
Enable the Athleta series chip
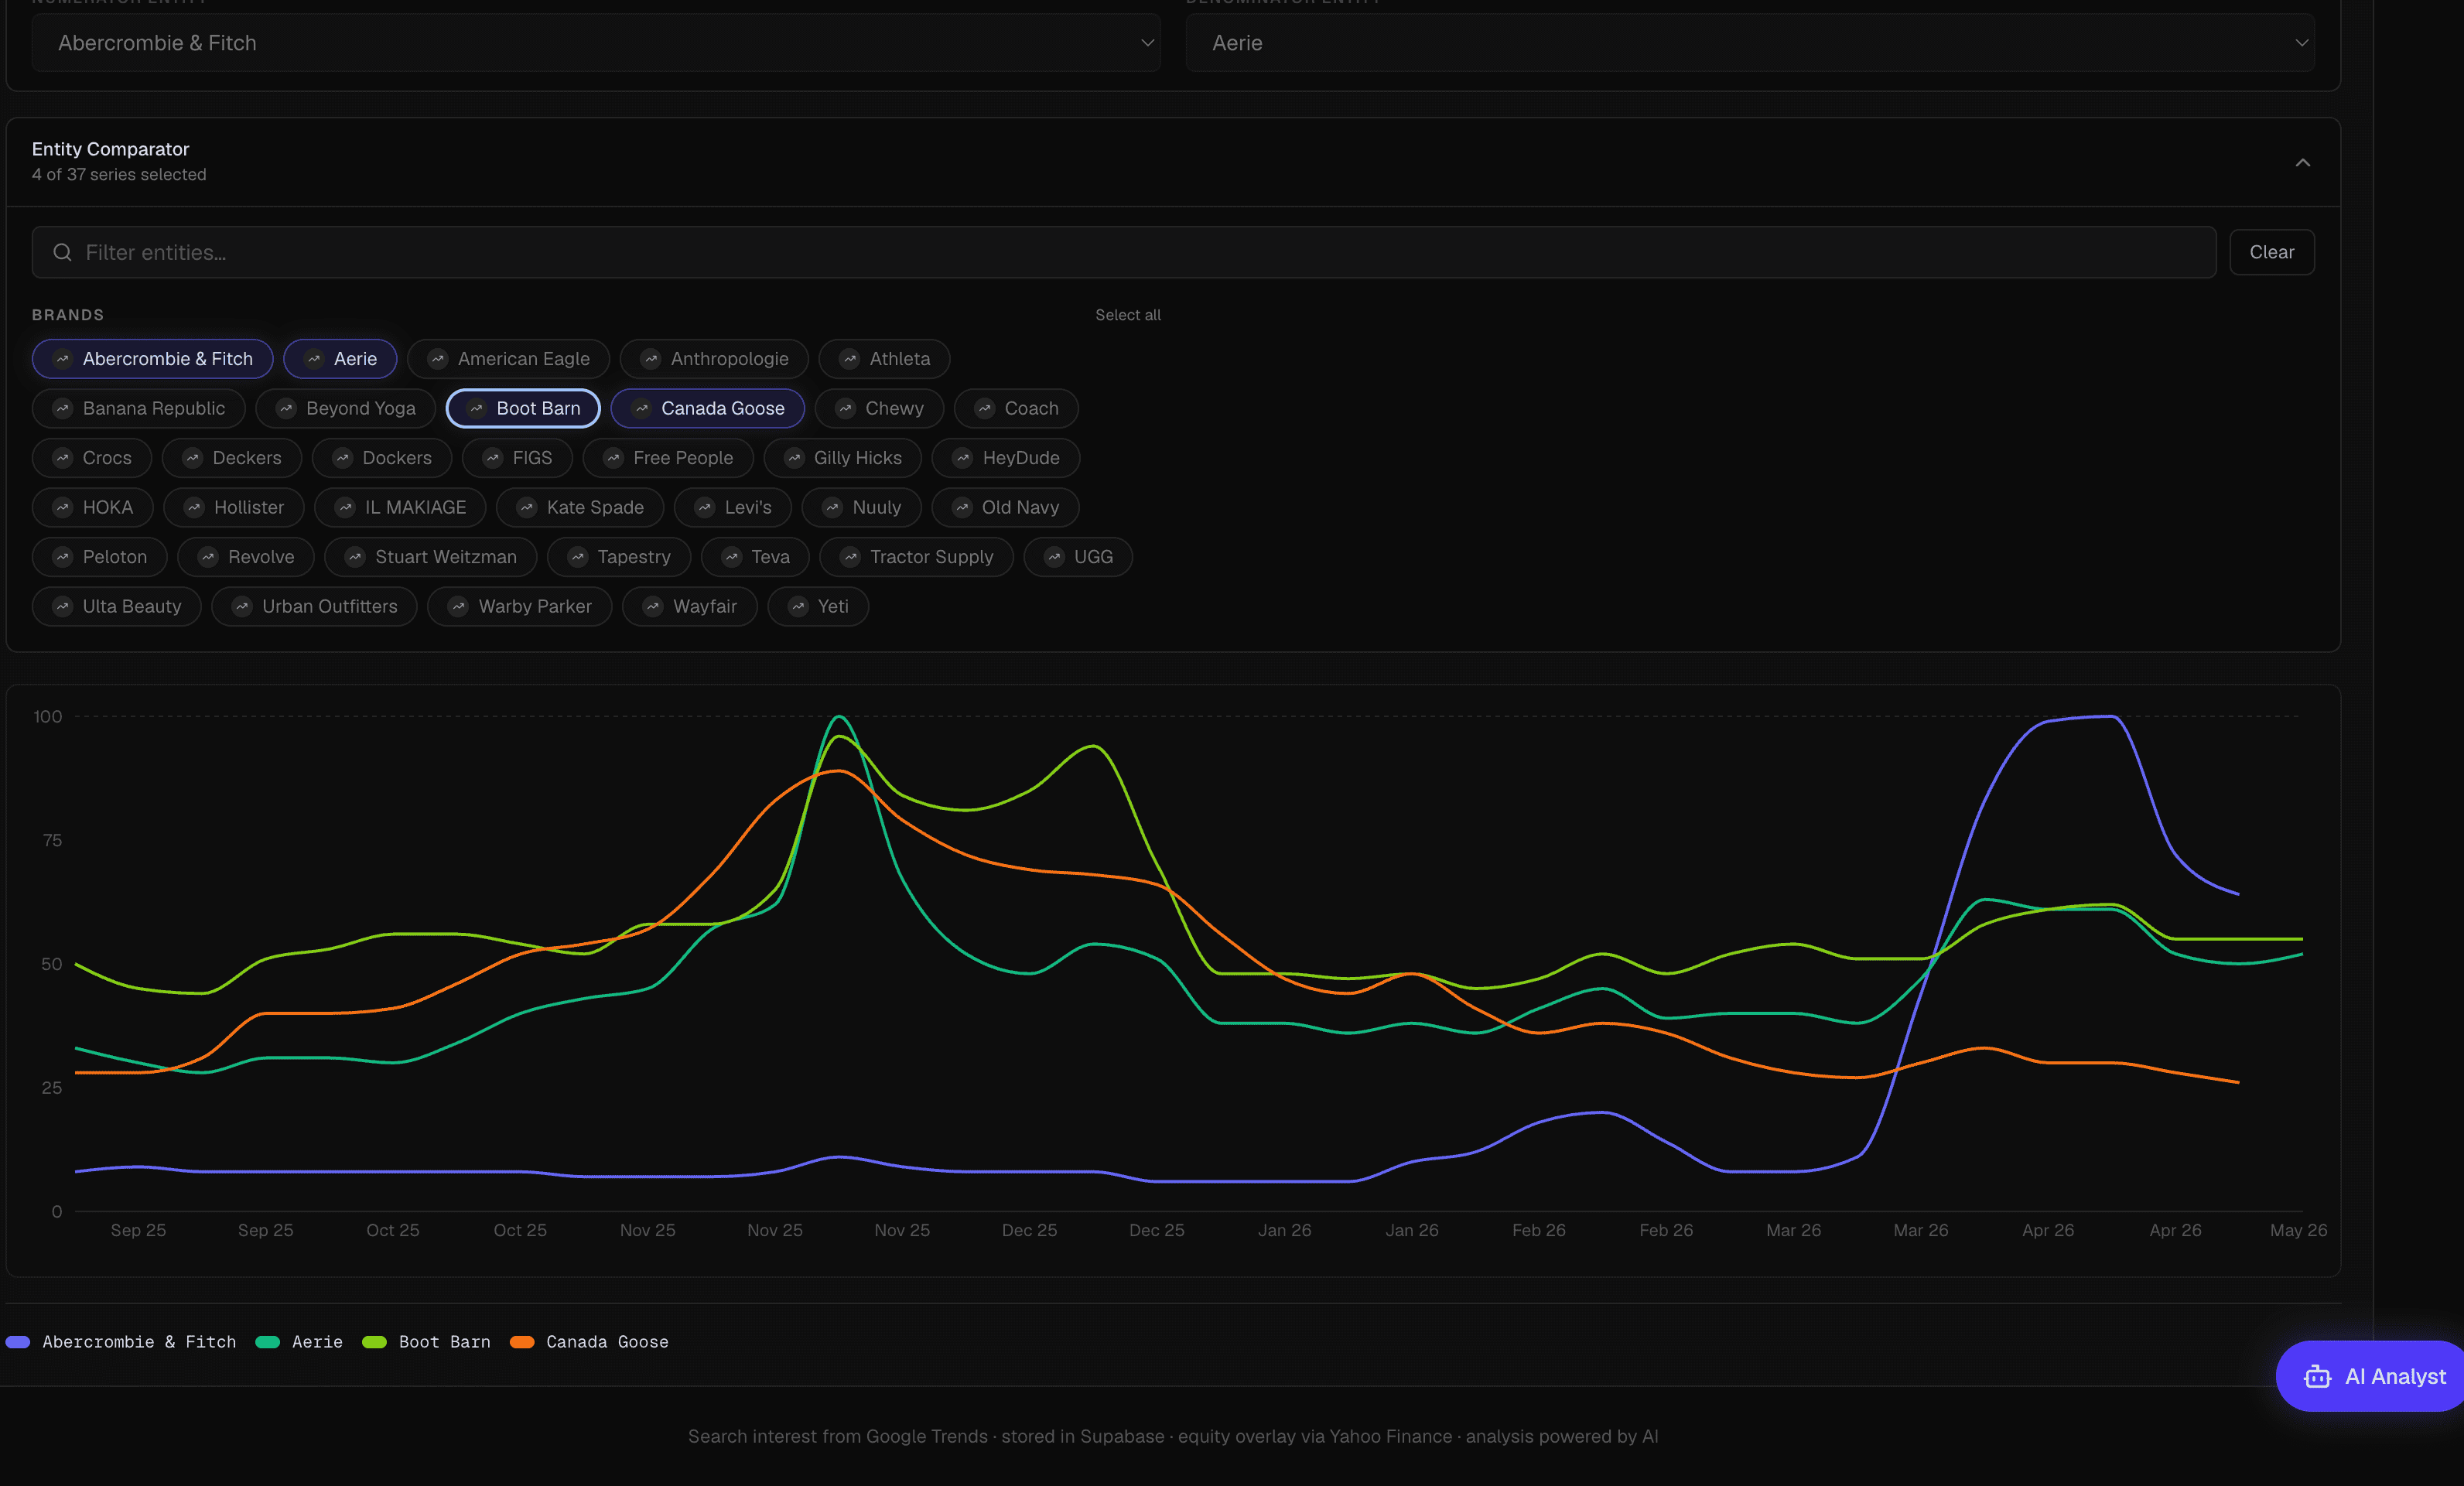(884, 359)
